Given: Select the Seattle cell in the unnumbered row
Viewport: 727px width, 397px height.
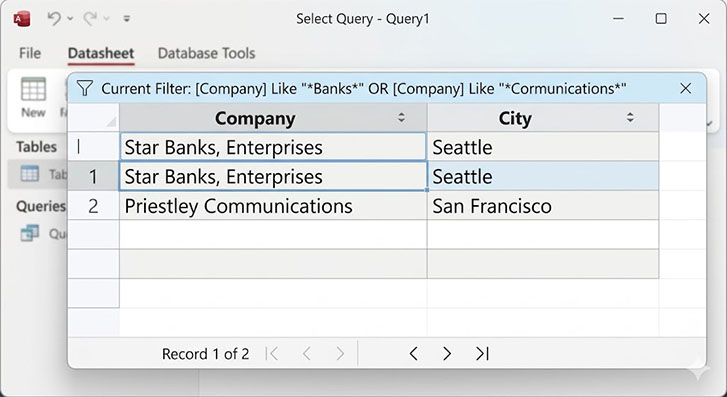Looking at the screenshot, I should [x=542, y=147].
